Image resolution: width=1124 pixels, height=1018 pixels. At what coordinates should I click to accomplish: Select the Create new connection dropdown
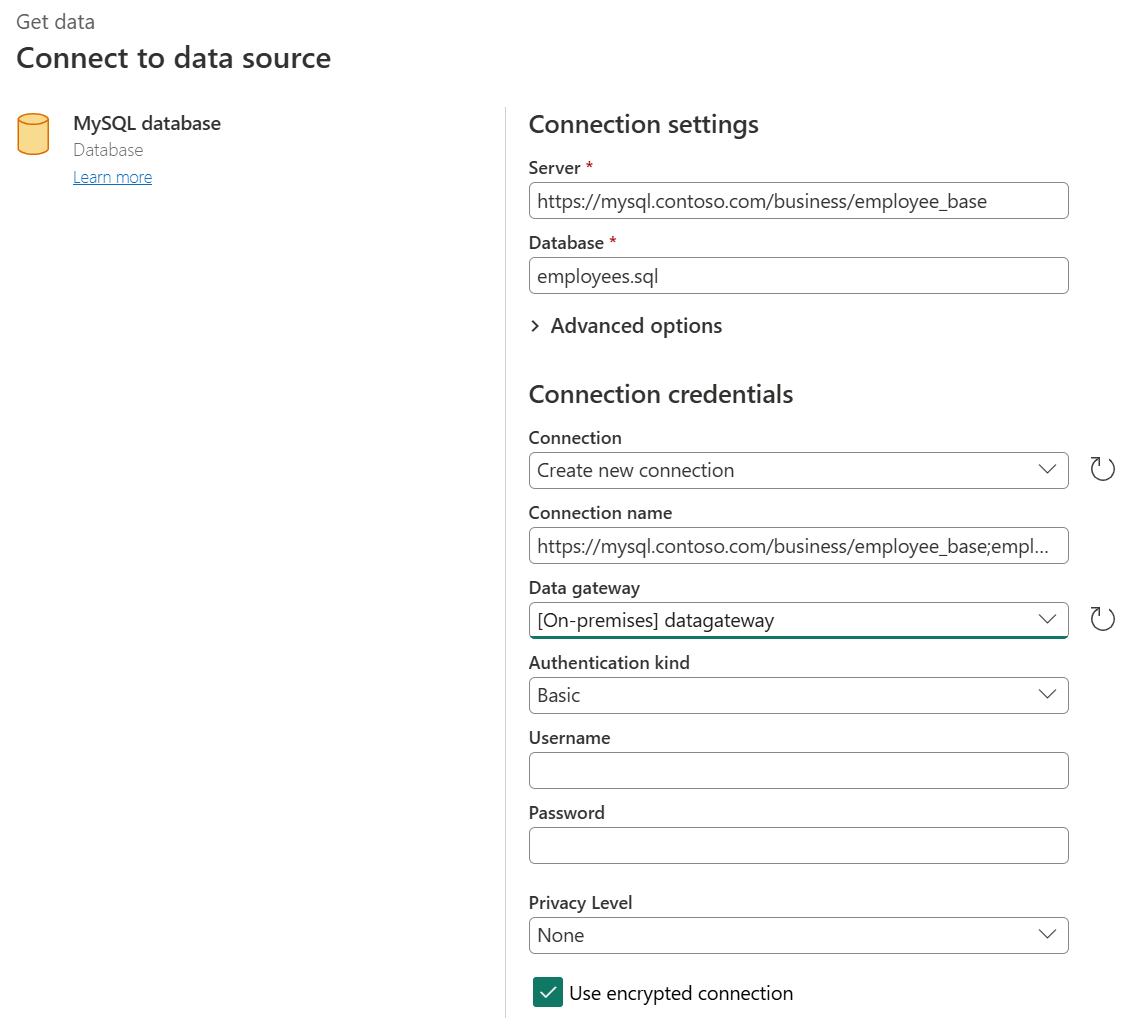798,470
